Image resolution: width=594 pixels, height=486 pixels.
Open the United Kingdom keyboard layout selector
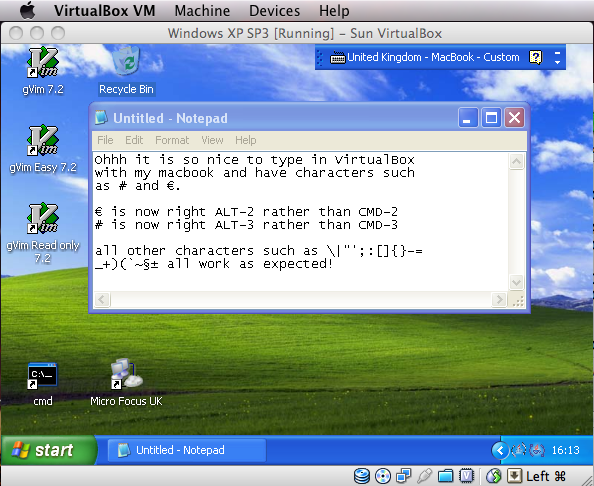pos(425,57)
